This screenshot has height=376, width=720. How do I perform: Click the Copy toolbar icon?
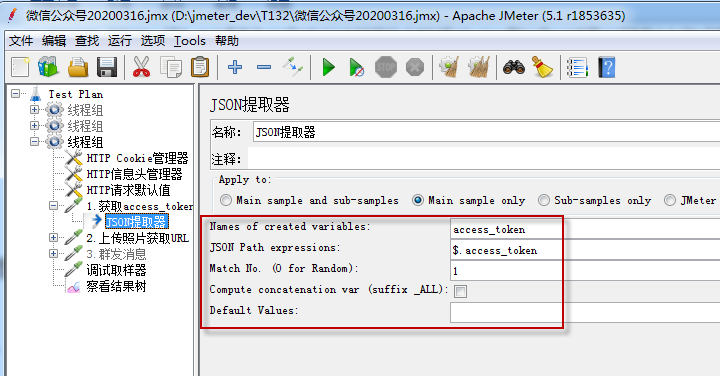[x=171, y=67]
